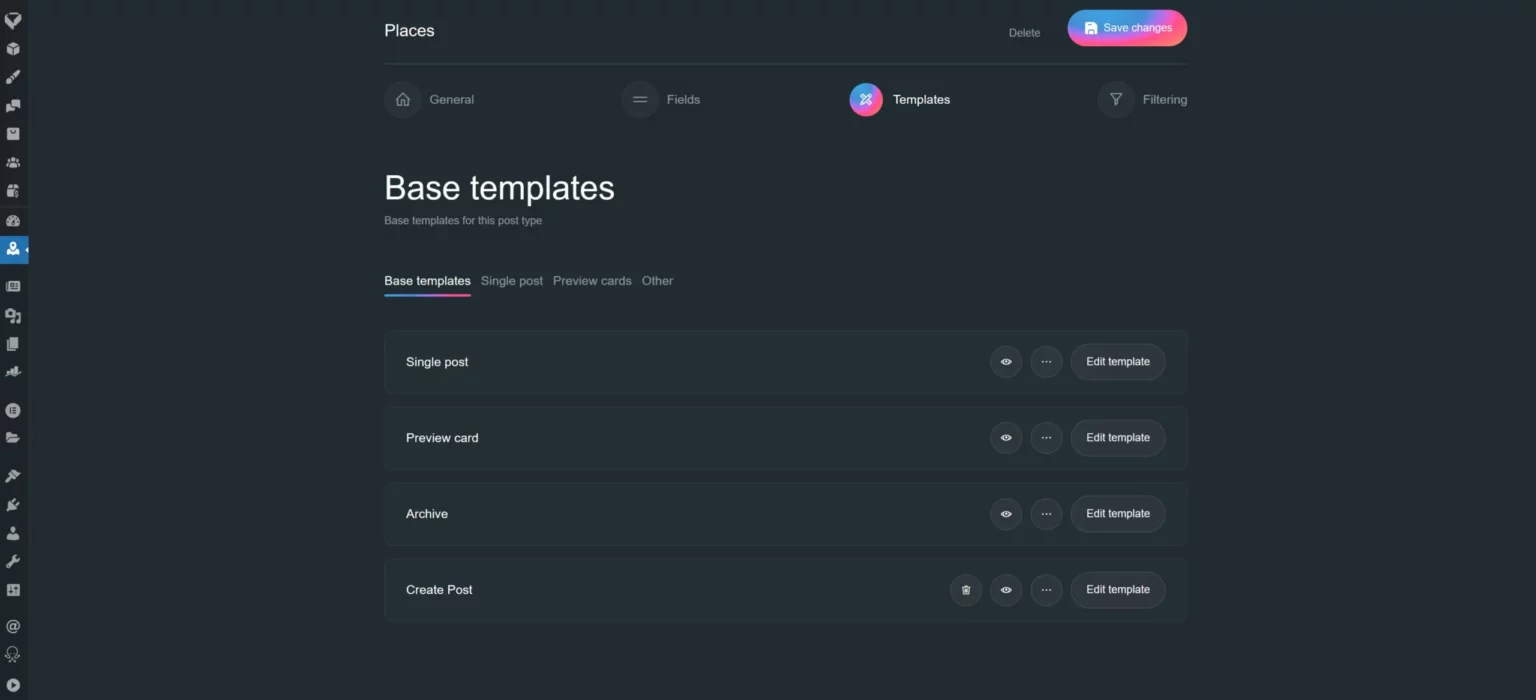The image size is (1536, 700).
Task: Click the paintbrush icon in left sidebar
Action: pos(13,77)
